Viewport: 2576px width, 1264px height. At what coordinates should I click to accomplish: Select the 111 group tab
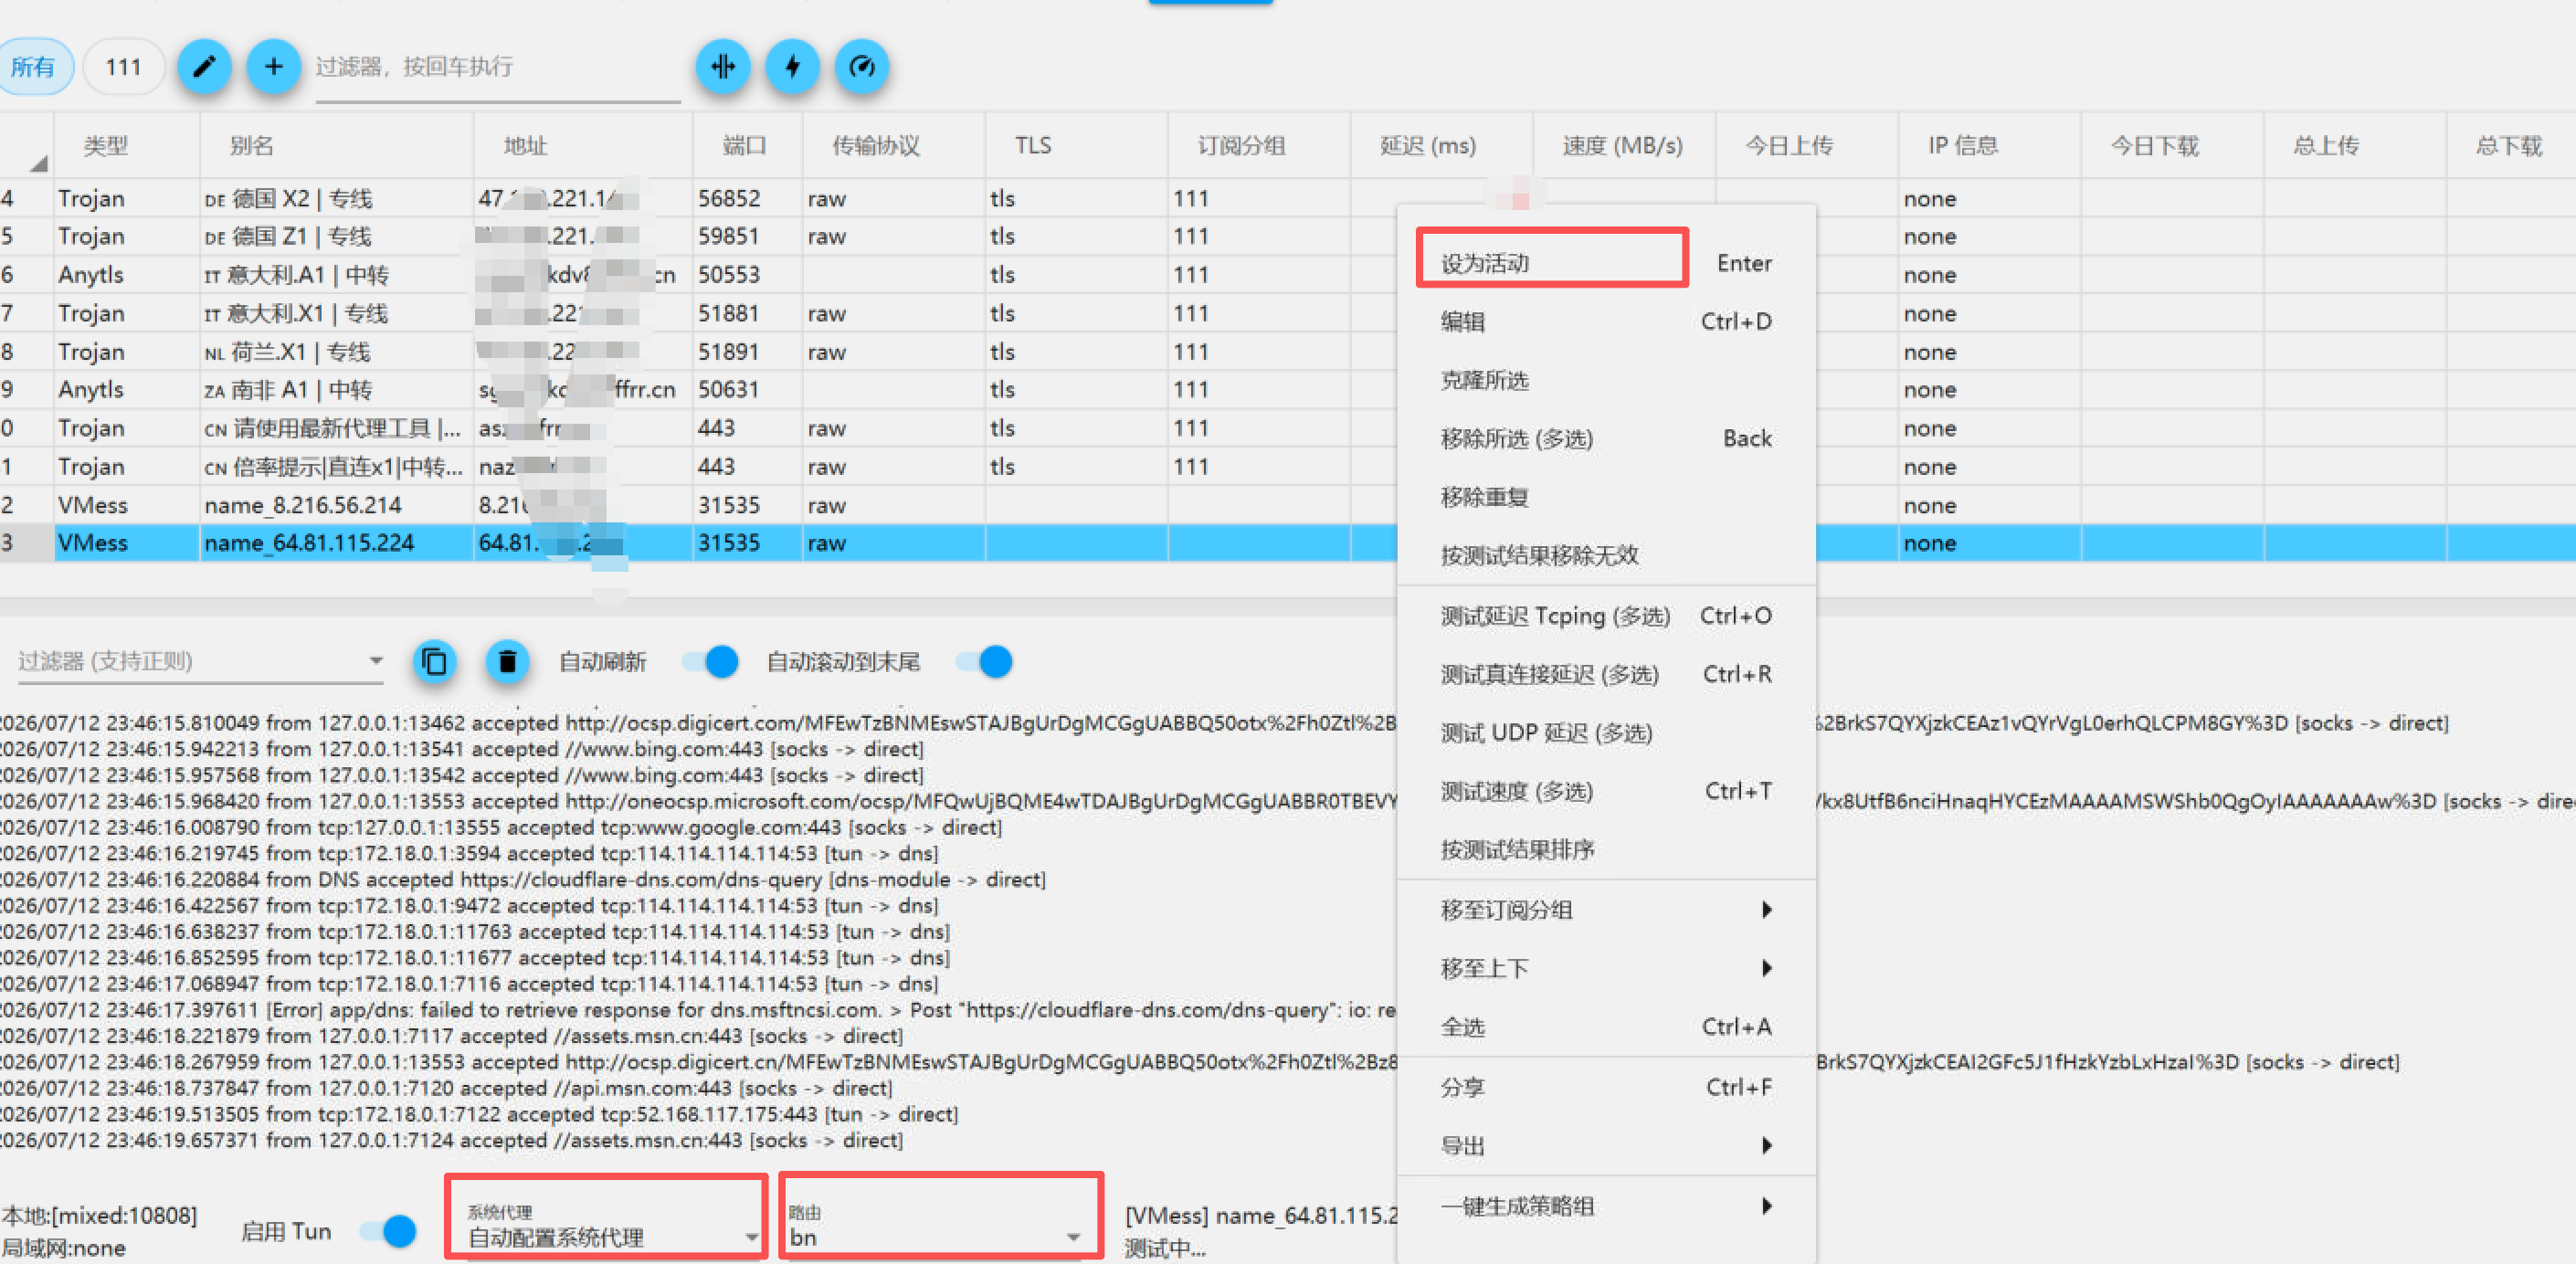(123, 67)
